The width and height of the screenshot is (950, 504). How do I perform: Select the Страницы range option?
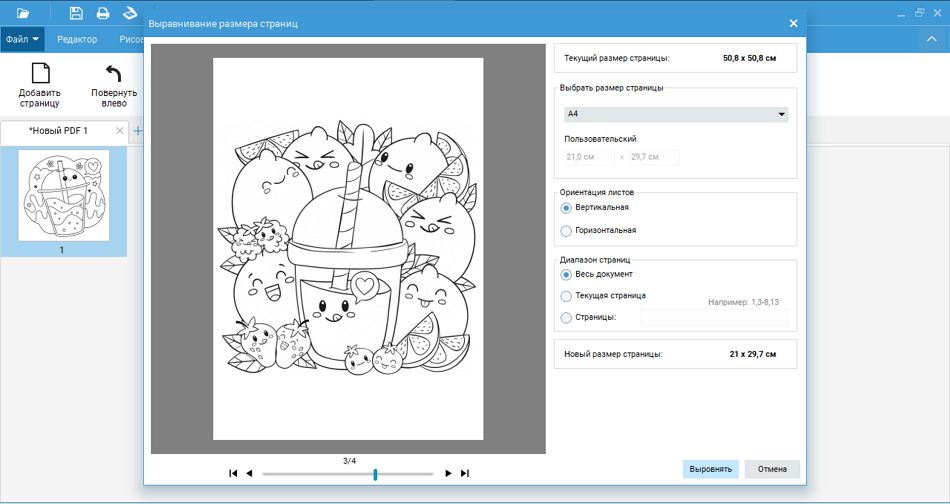tap(566, 317)
